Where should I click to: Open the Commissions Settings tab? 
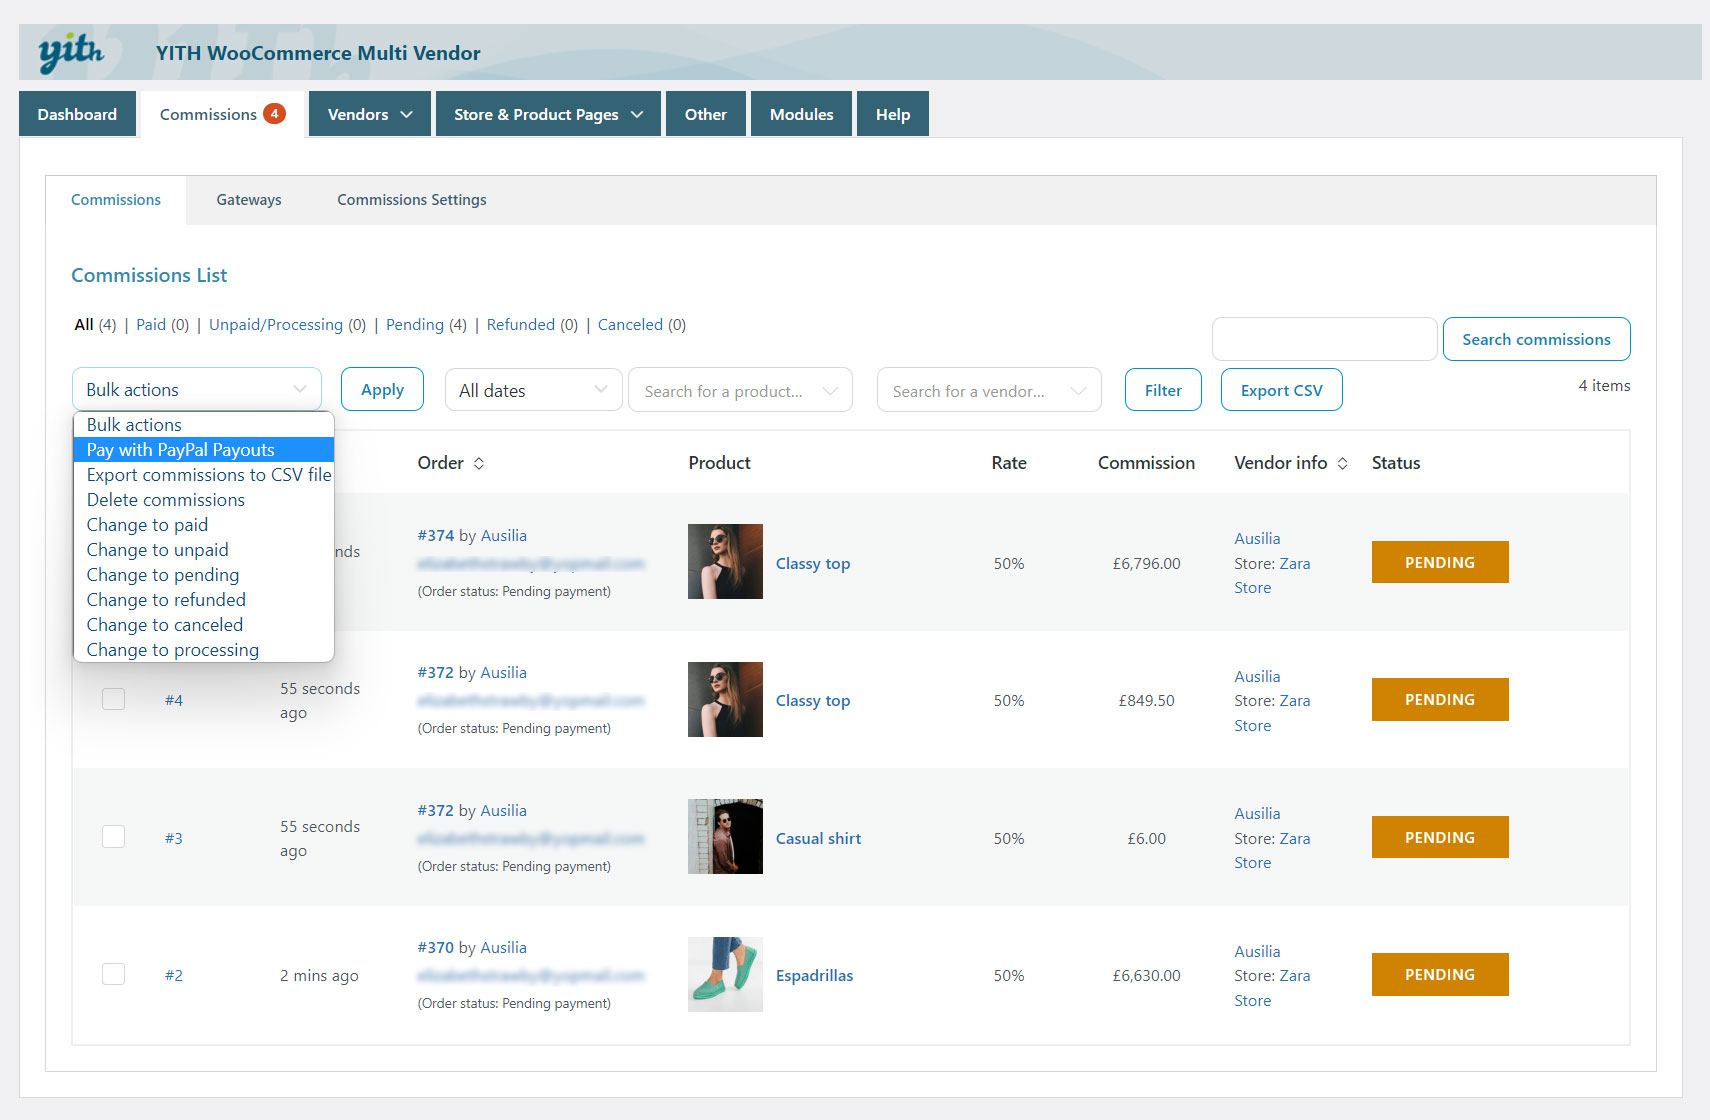point(411,200)
